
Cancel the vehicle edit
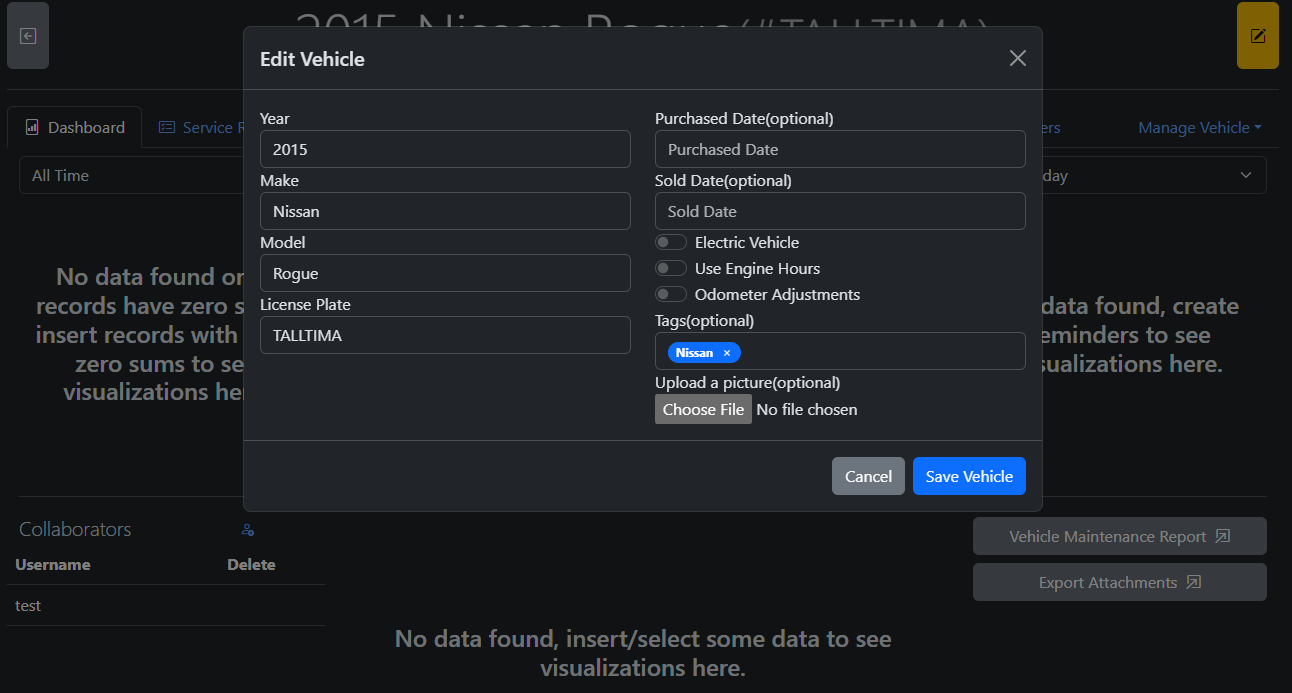coord(868,476)
